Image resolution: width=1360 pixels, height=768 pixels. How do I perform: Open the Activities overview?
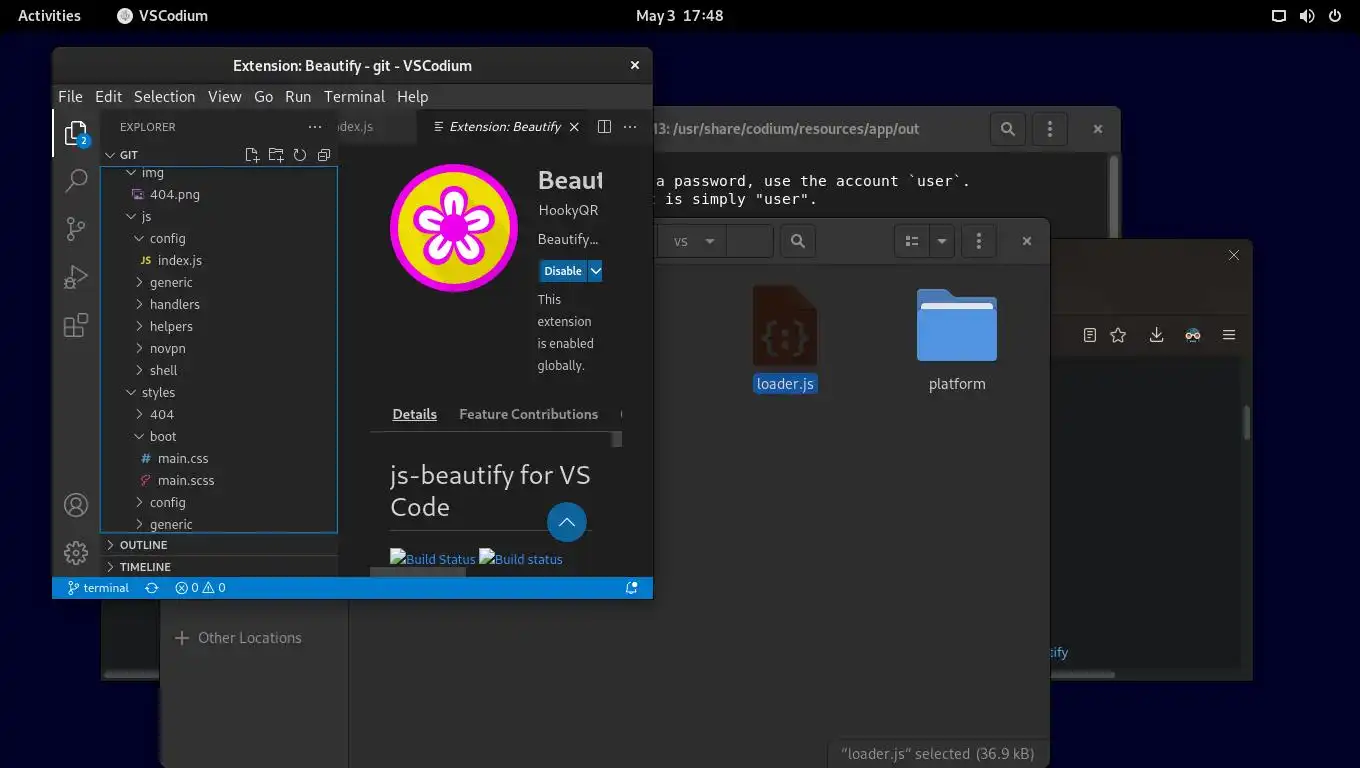[x=49, y=16]
